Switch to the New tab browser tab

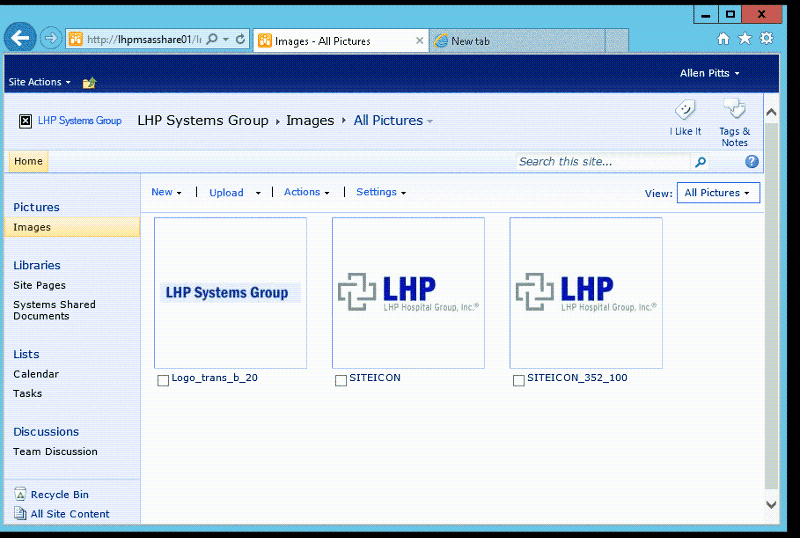pos(517,41)
